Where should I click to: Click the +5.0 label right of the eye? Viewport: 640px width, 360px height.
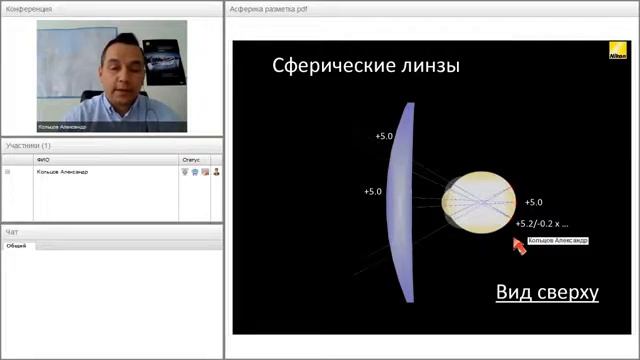click(x=533, y=202)
